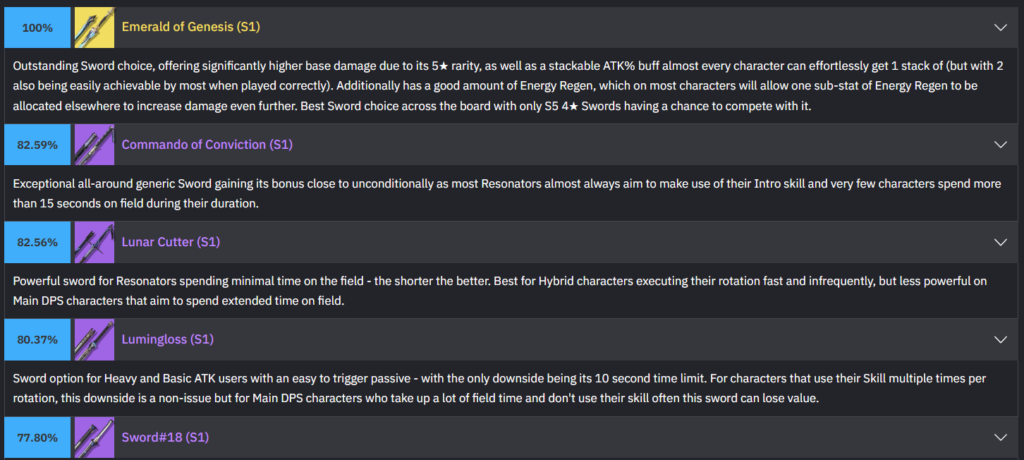Expand the Sword#18 chevron arrow

click(x=1000, y=437)
